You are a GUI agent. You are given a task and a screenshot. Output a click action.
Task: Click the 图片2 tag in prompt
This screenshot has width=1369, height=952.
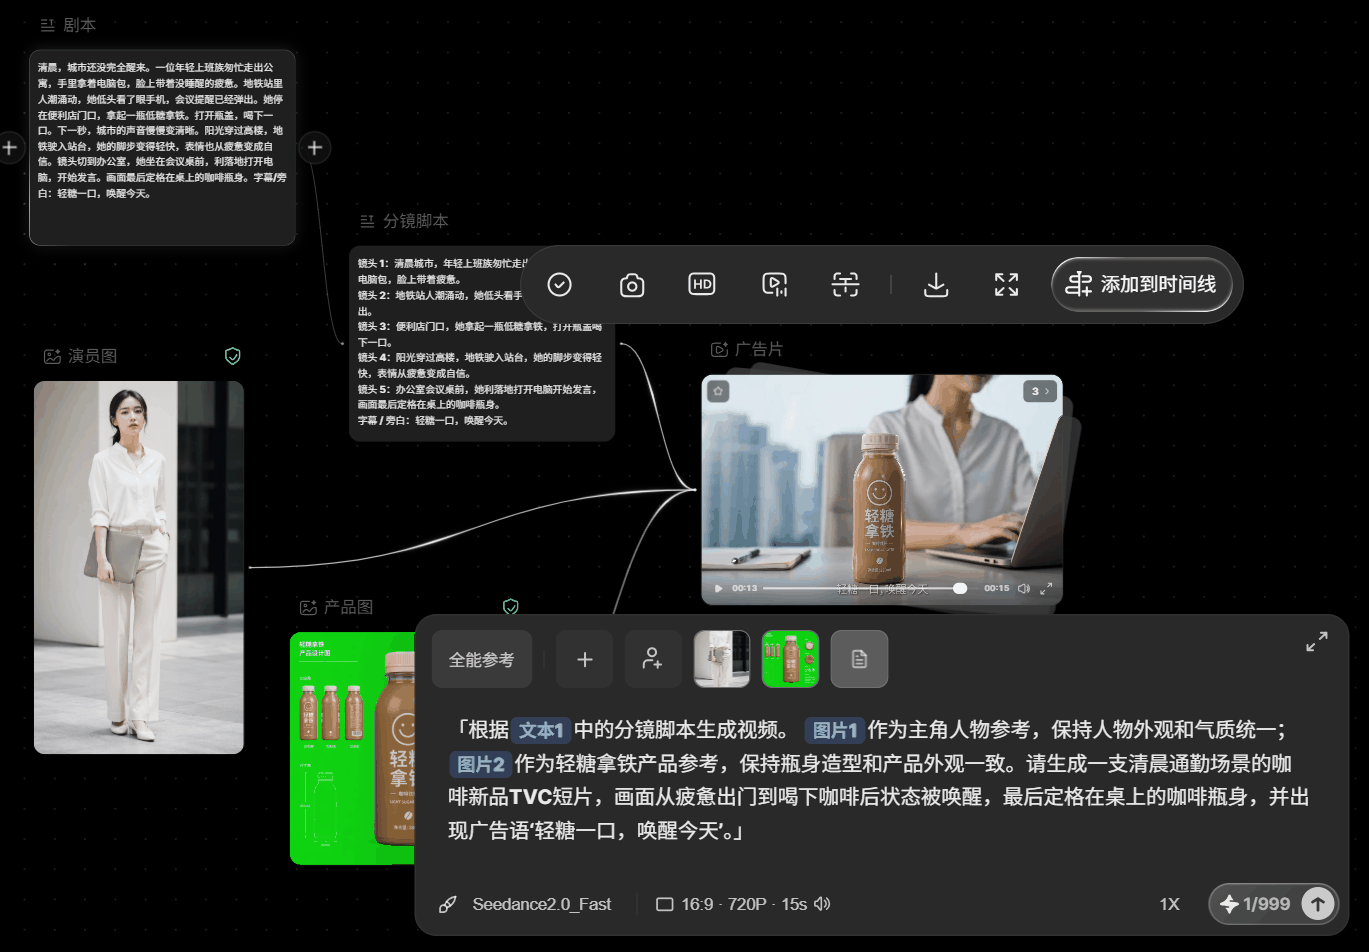tap(479, 764)
